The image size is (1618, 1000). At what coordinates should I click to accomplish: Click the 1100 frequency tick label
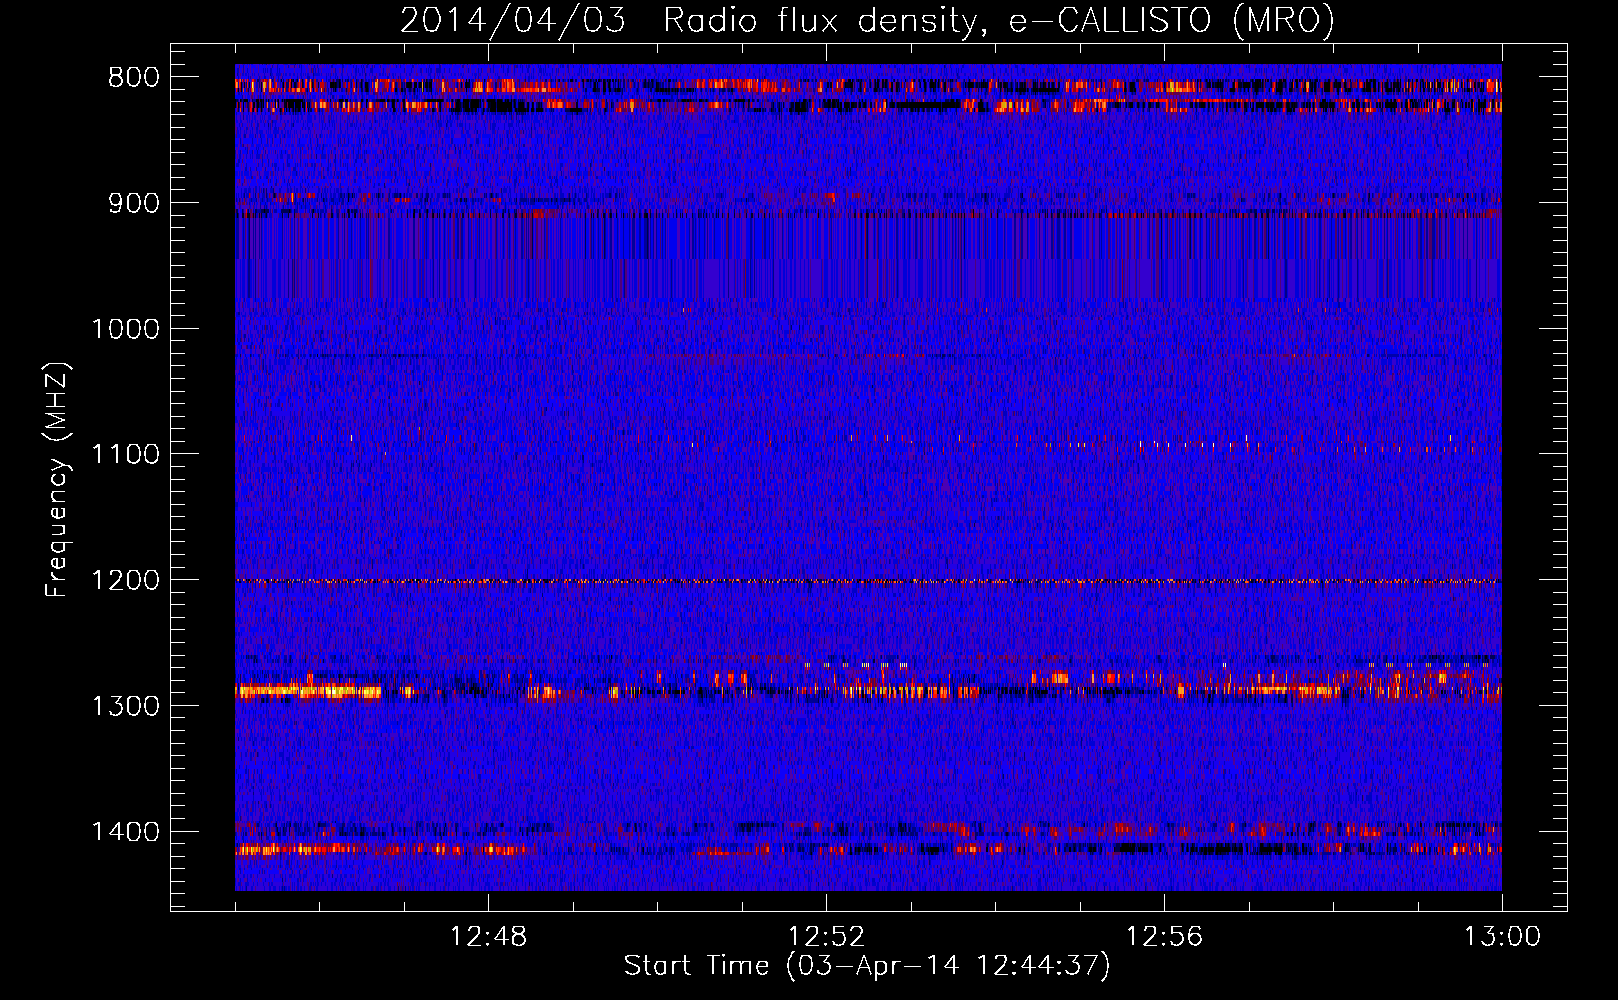click(125, 454)
